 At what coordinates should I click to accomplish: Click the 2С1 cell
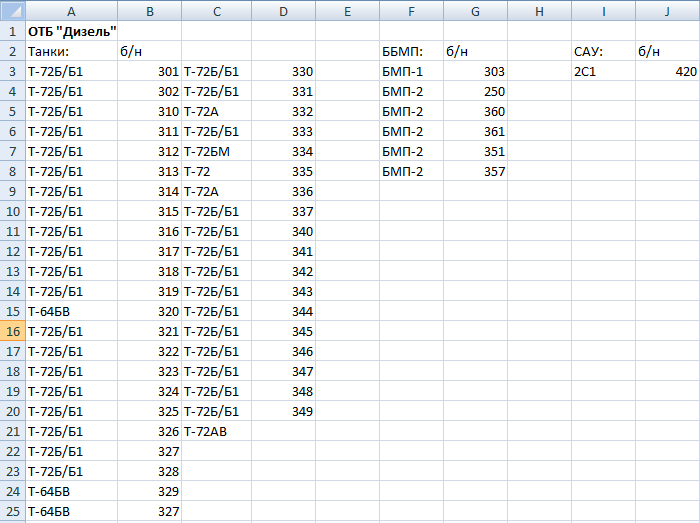604,71
